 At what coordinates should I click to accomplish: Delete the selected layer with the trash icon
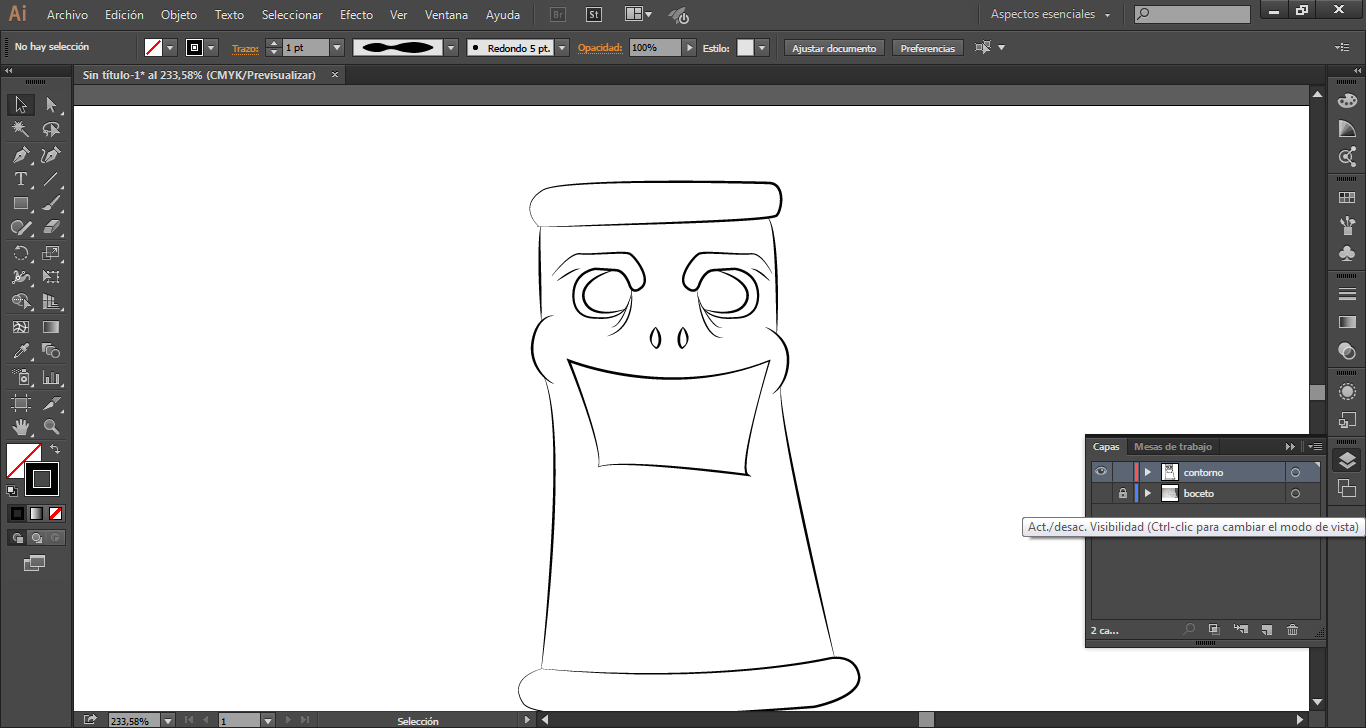click(x=1292, y=630)
